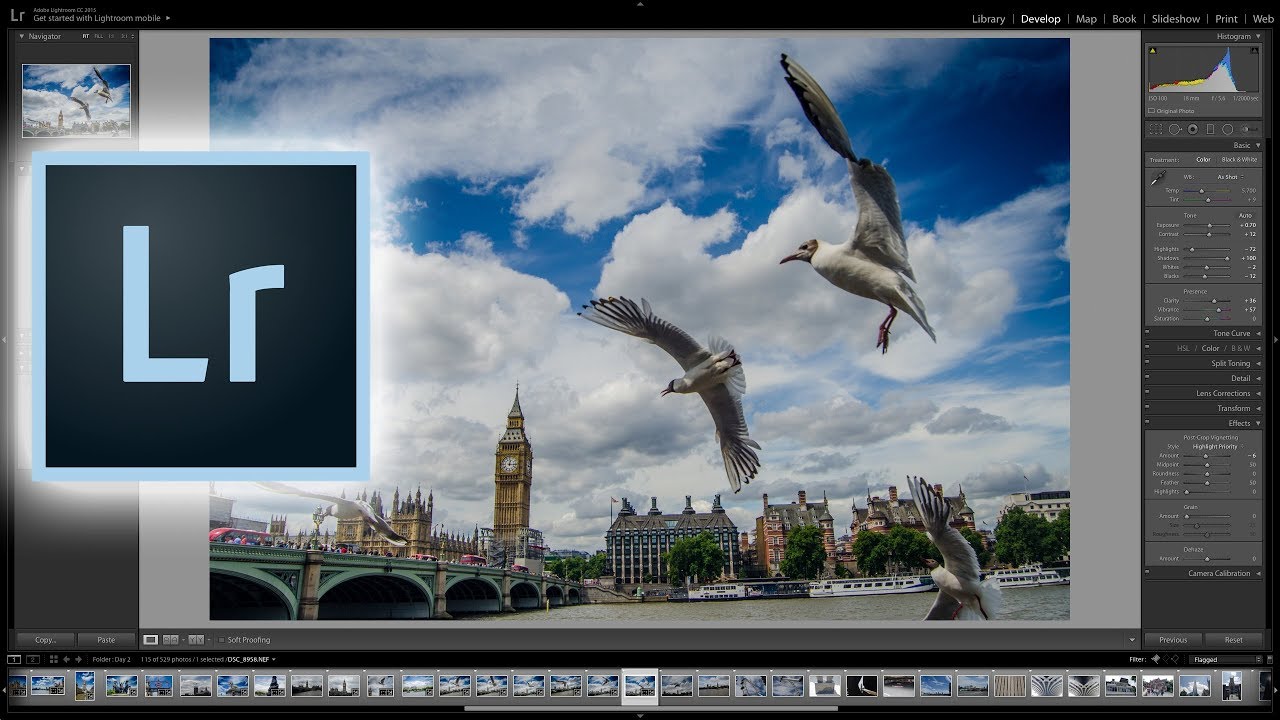Collapse the Basic panel
This screenshot has height=720, width=1280.
click(1258, 145)
